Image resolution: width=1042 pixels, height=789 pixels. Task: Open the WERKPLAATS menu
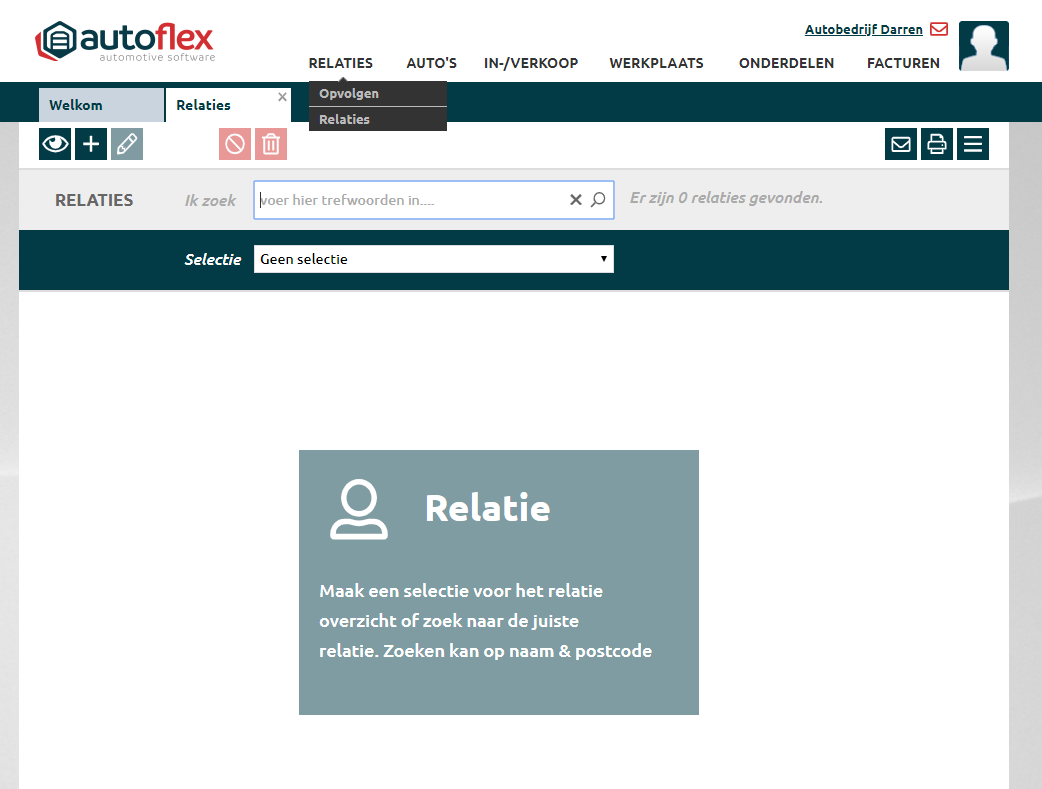coord(656,63)
